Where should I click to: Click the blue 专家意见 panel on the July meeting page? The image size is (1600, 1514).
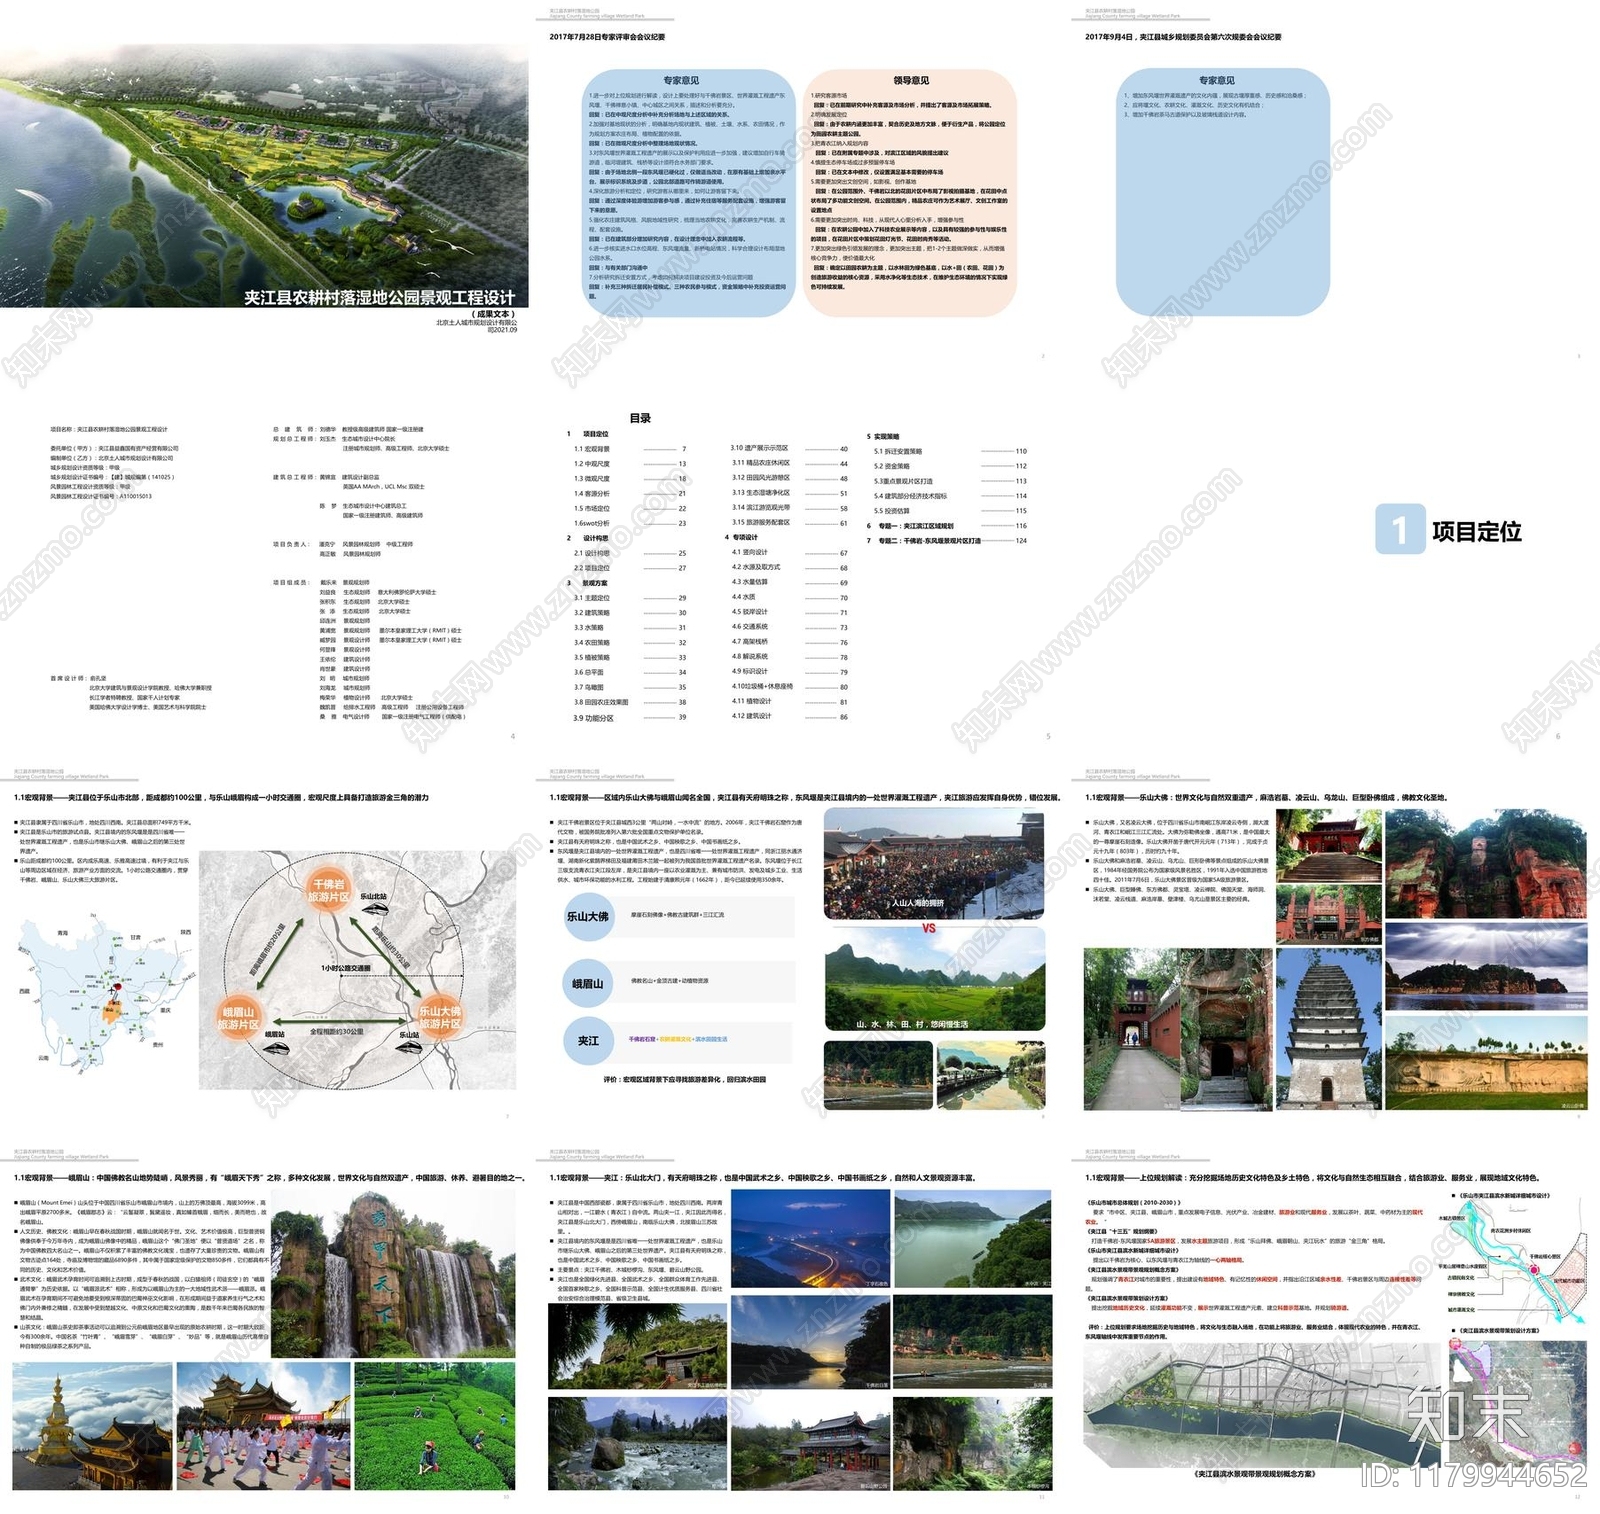[688, 192]
